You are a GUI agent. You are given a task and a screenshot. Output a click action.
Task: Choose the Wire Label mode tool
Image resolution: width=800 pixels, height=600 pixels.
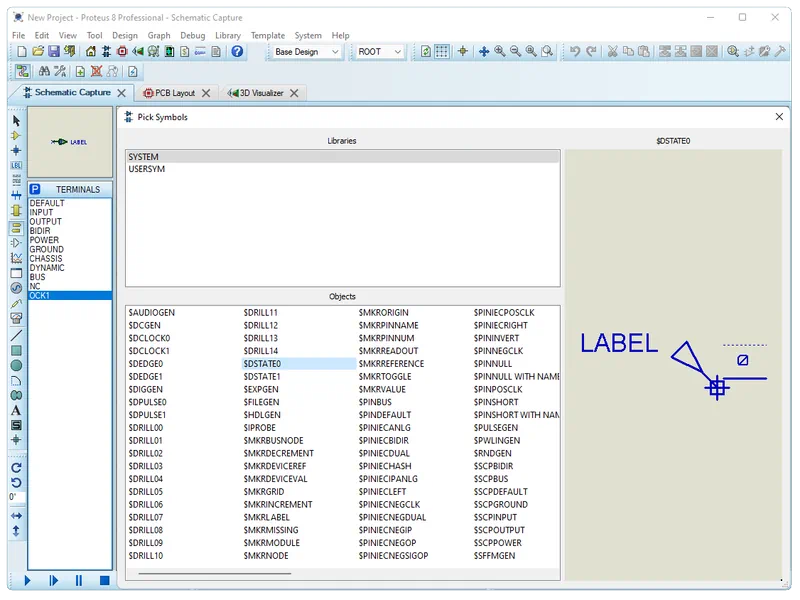[x=16, y=165]
